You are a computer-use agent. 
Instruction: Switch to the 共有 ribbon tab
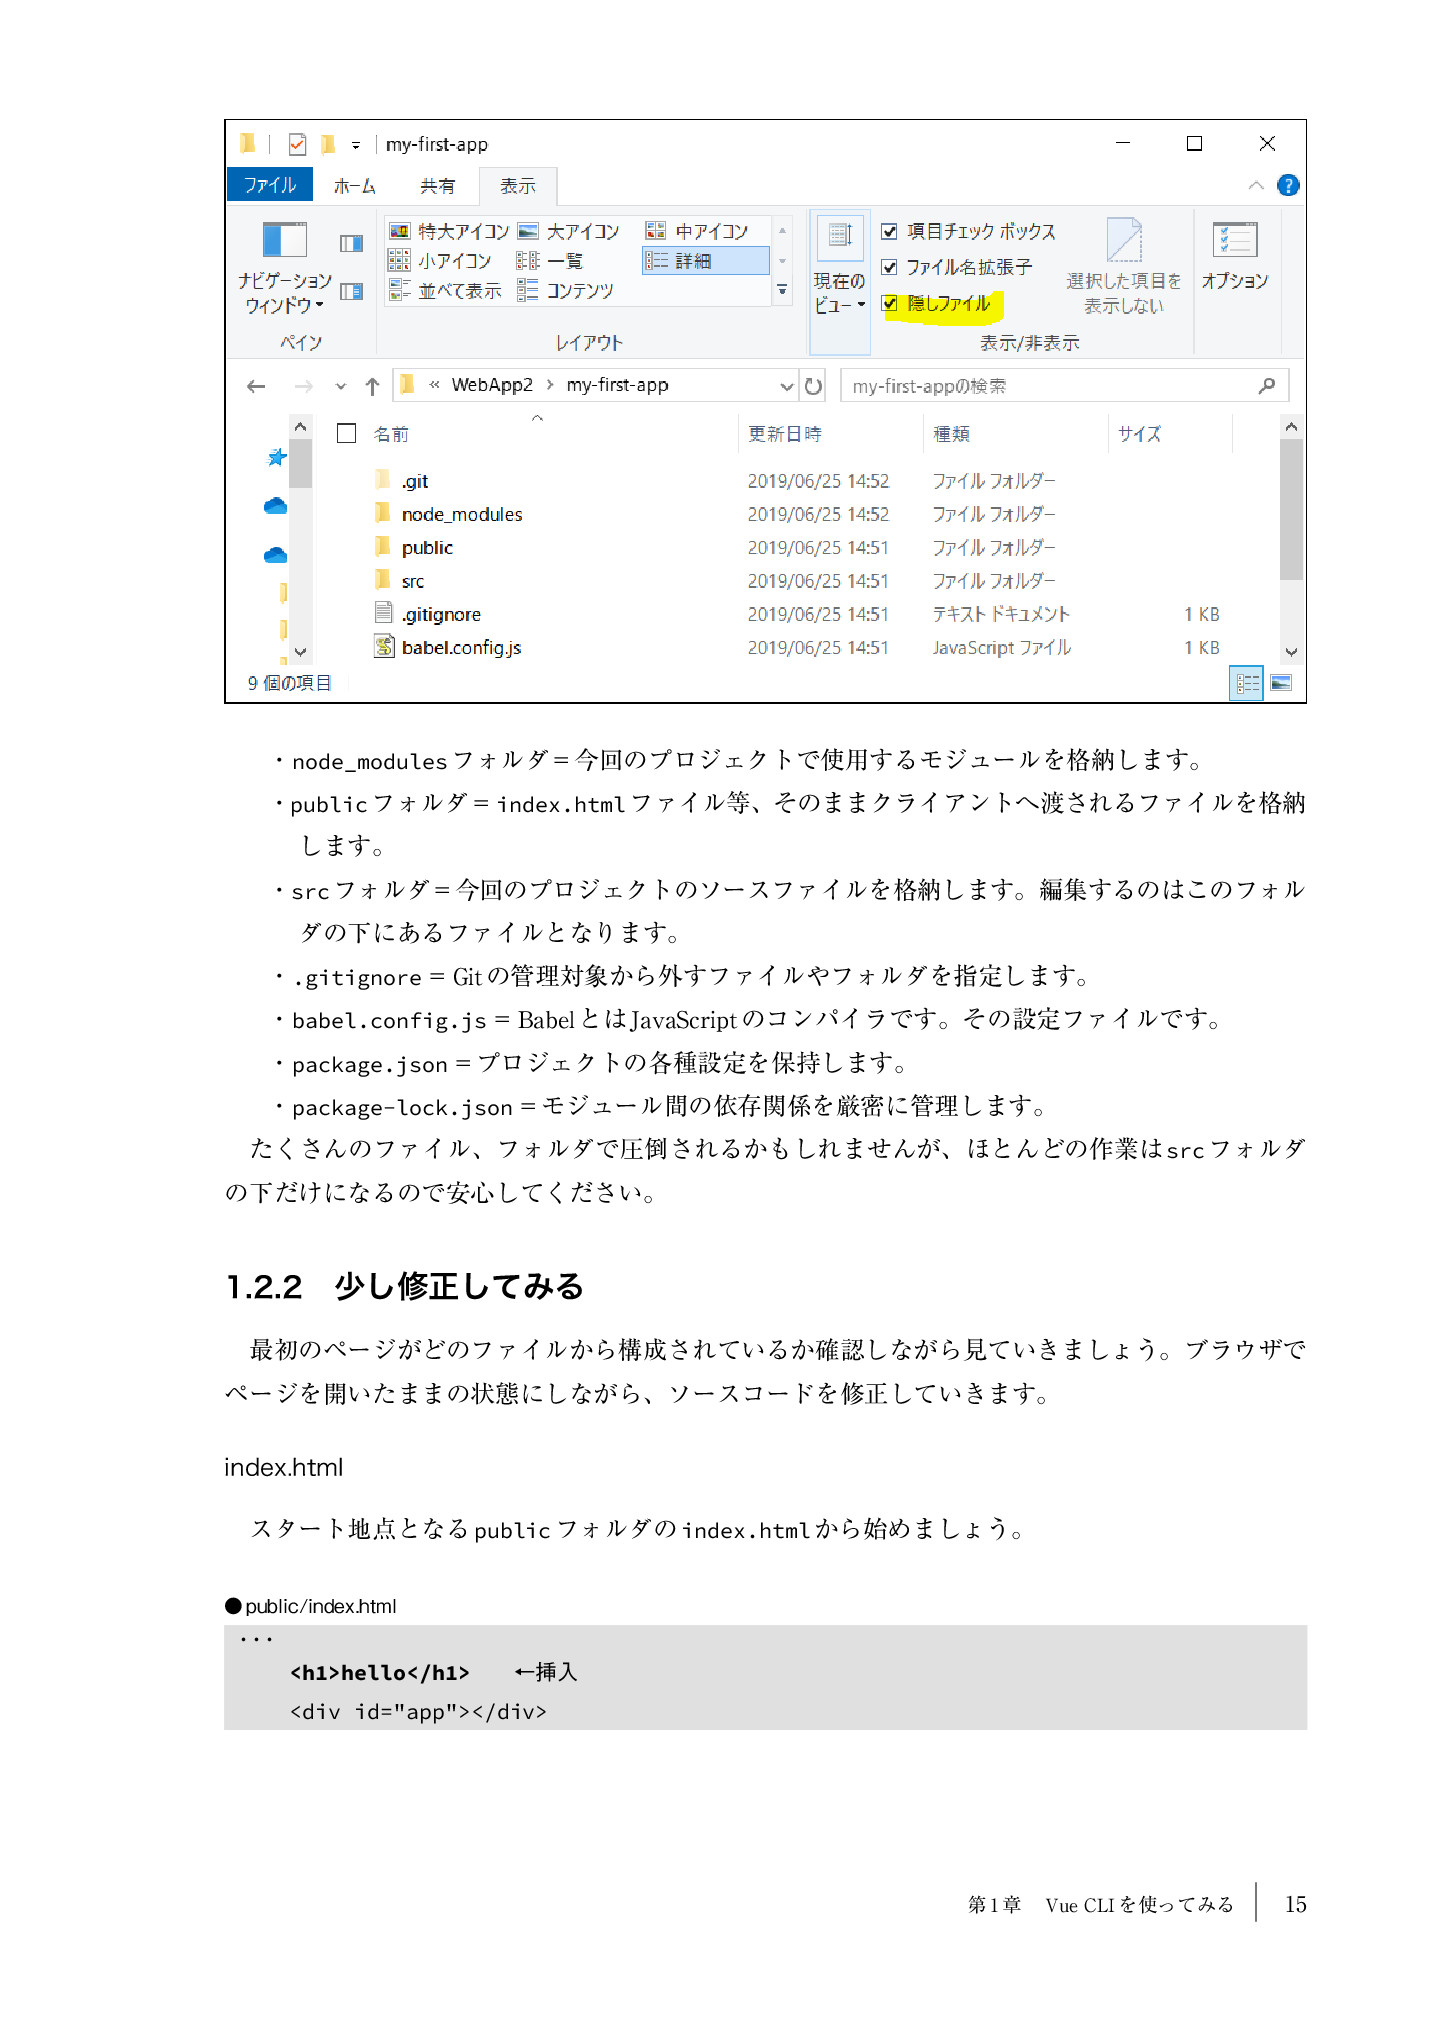coord(437,186)
